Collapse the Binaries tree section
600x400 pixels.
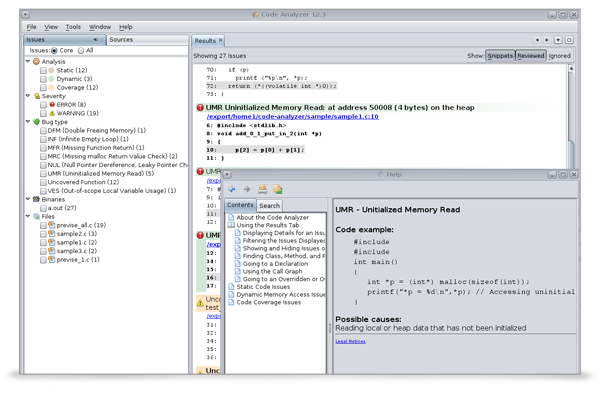click(x=29, y=199)
